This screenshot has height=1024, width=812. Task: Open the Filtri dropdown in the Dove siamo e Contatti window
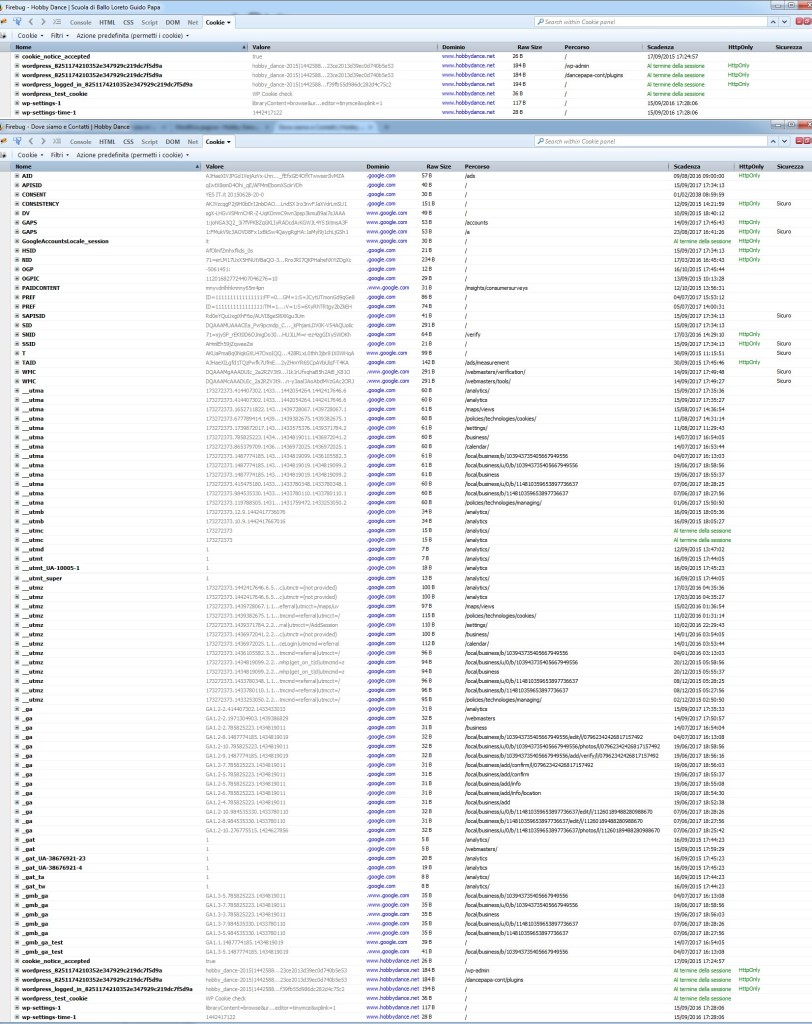59,155
